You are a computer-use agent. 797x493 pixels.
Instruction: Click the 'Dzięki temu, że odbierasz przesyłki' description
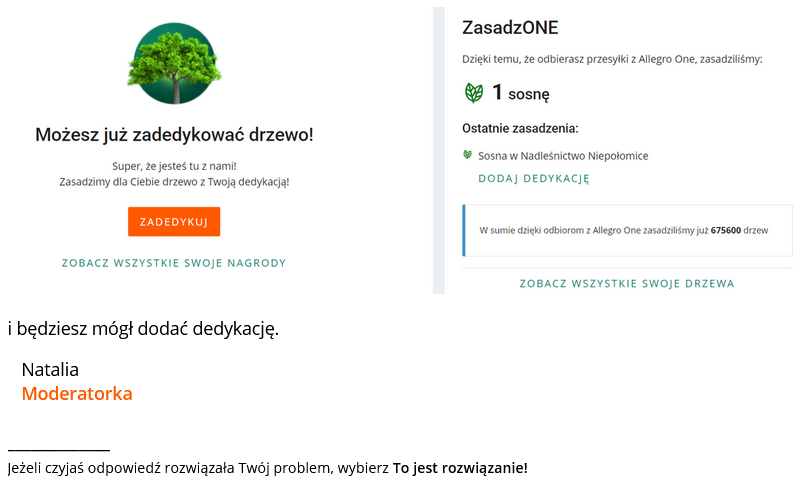[612, 60]
